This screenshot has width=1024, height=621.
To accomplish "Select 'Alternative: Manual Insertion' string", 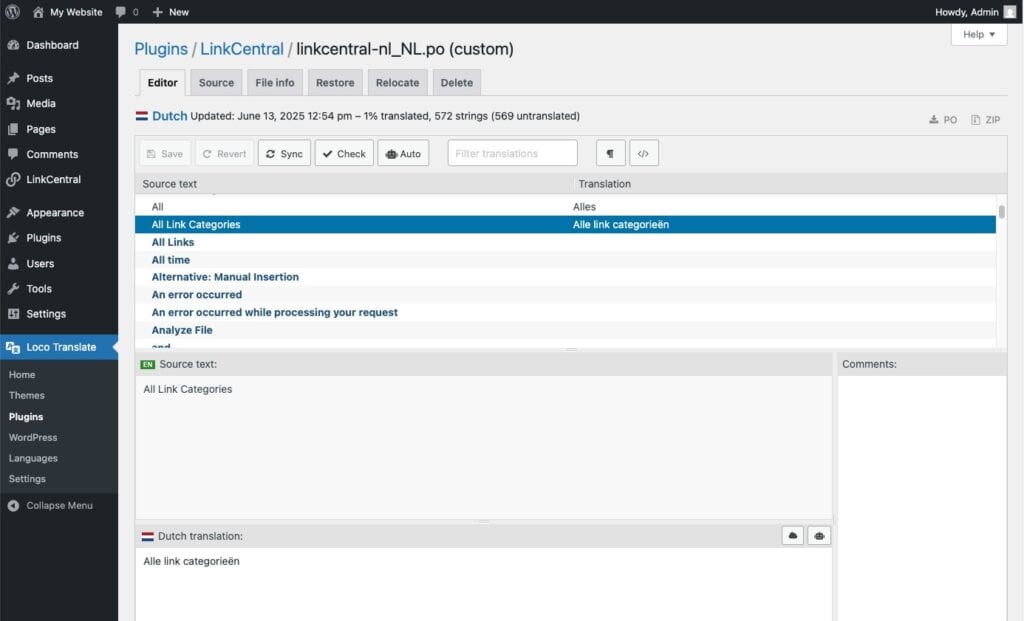I will coord(566,277).
